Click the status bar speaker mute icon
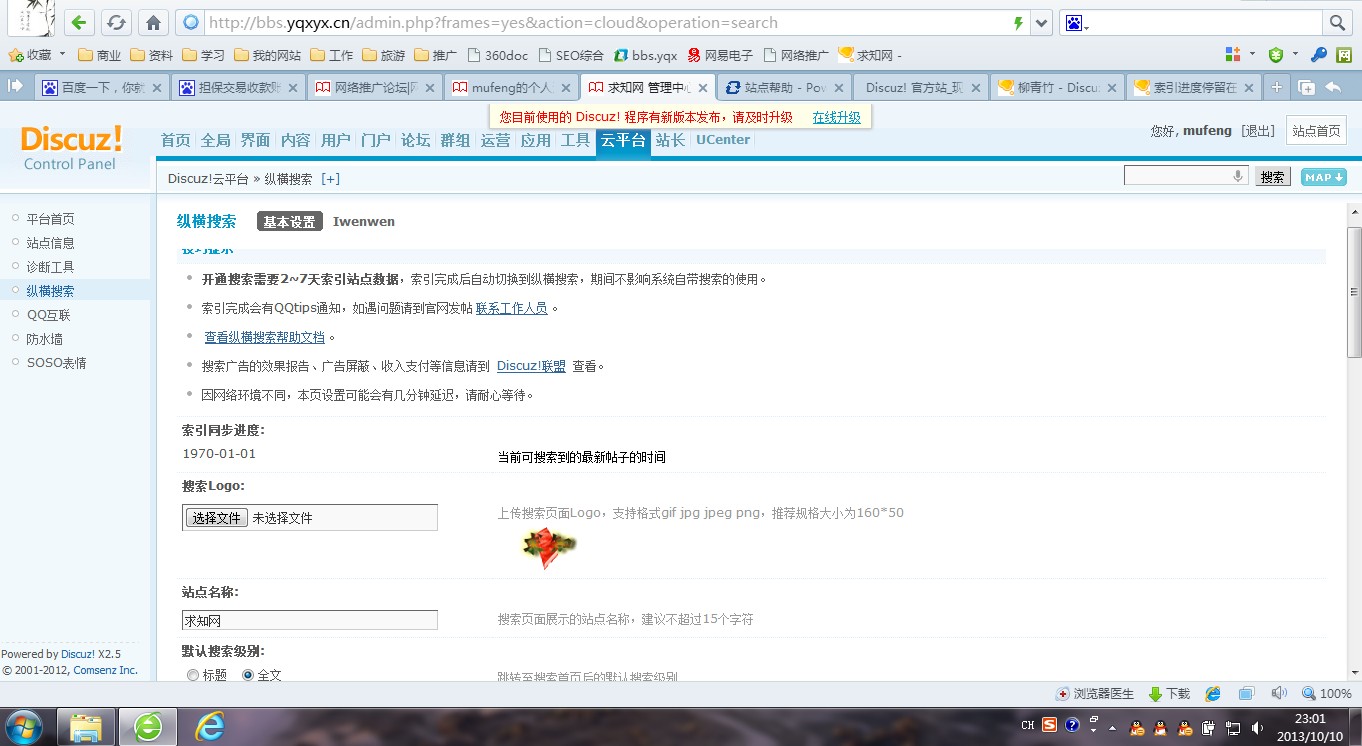1362x746 pixels. pyautogui.click(x=1279, y=693)
